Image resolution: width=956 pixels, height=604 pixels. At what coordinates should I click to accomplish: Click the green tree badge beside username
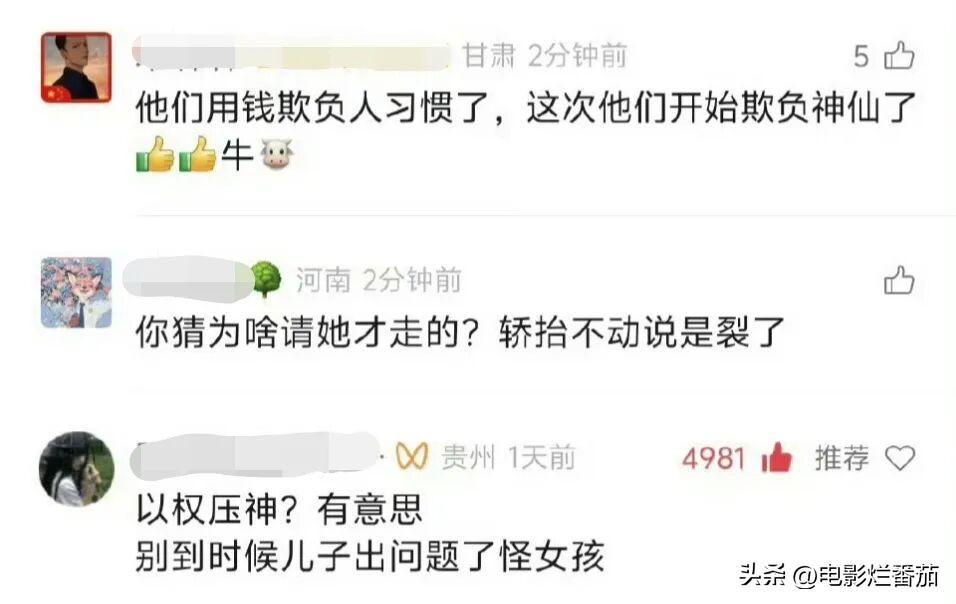point(266,279)
